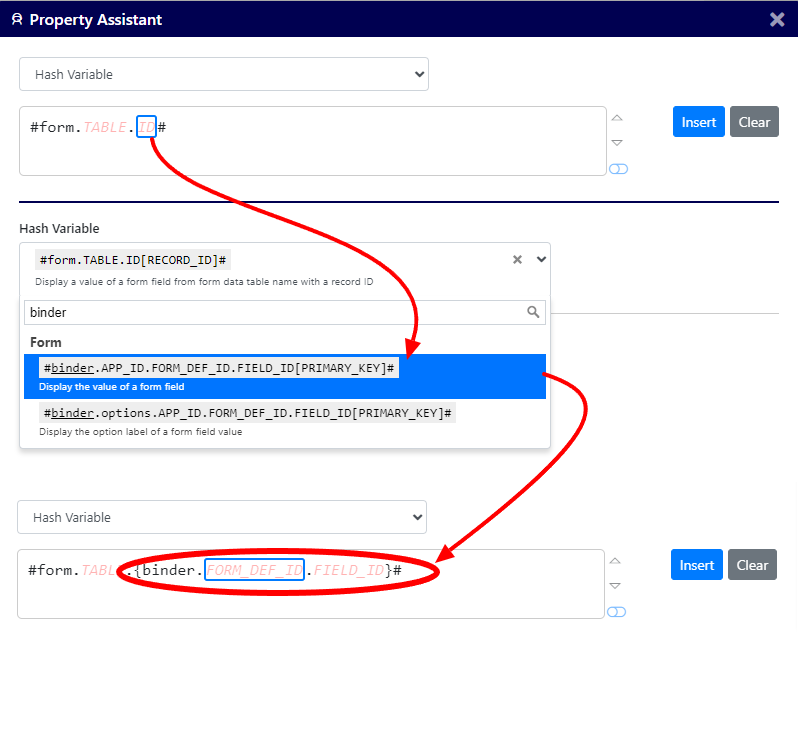Open the bottom Hash Variable type dropdown

pos(221,517)
